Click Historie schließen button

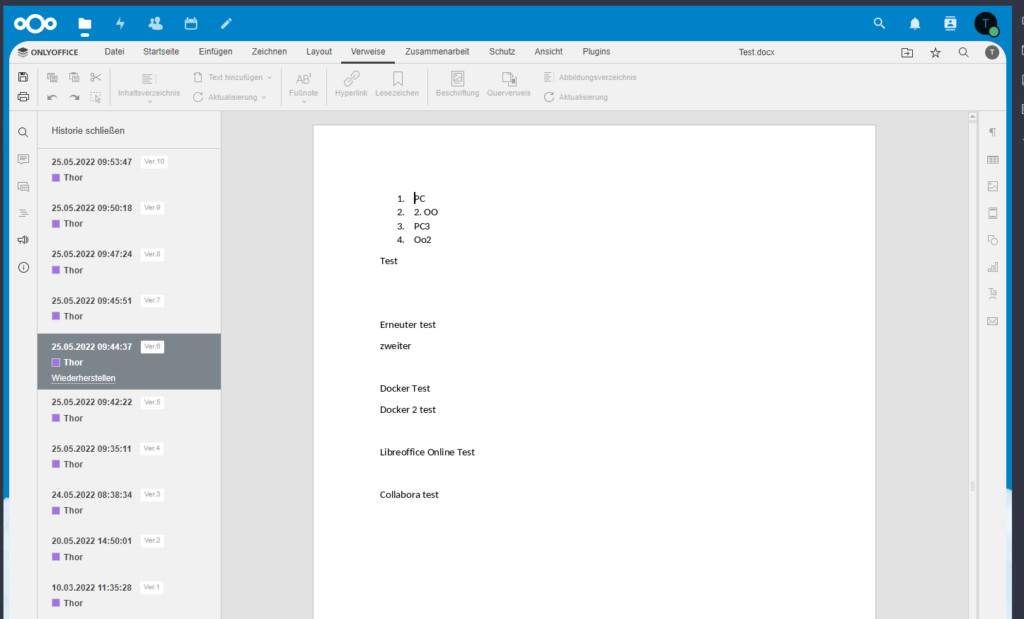click(x=88, y=131)
